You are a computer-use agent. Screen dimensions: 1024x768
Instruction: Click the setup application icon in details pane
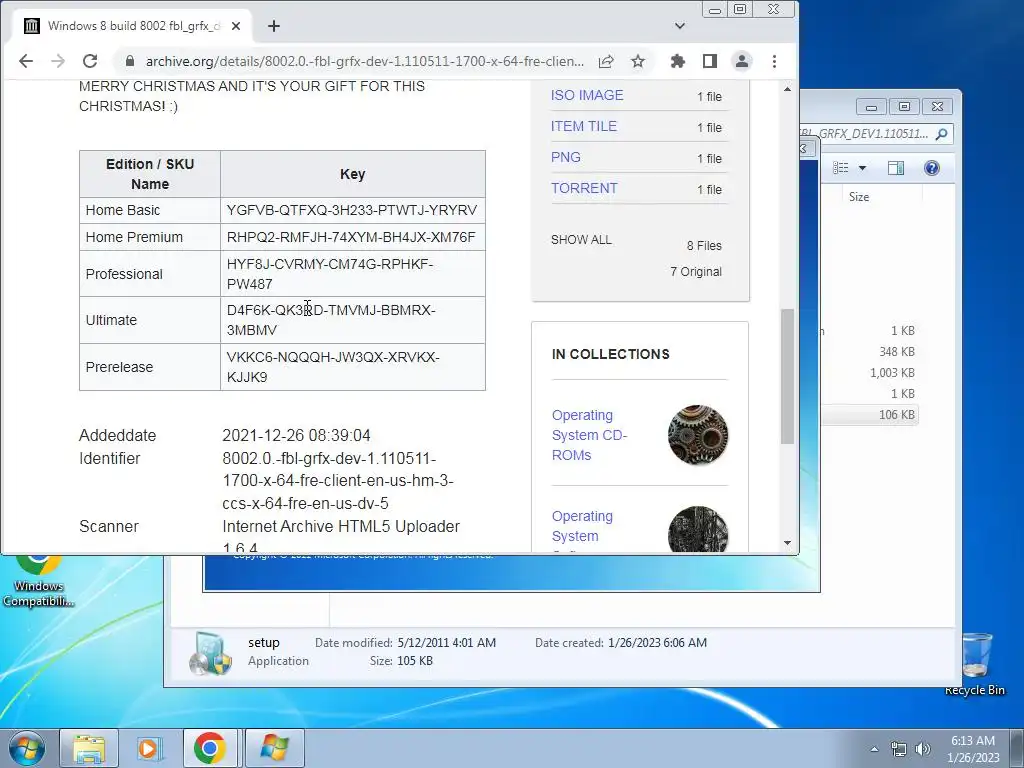210,653
